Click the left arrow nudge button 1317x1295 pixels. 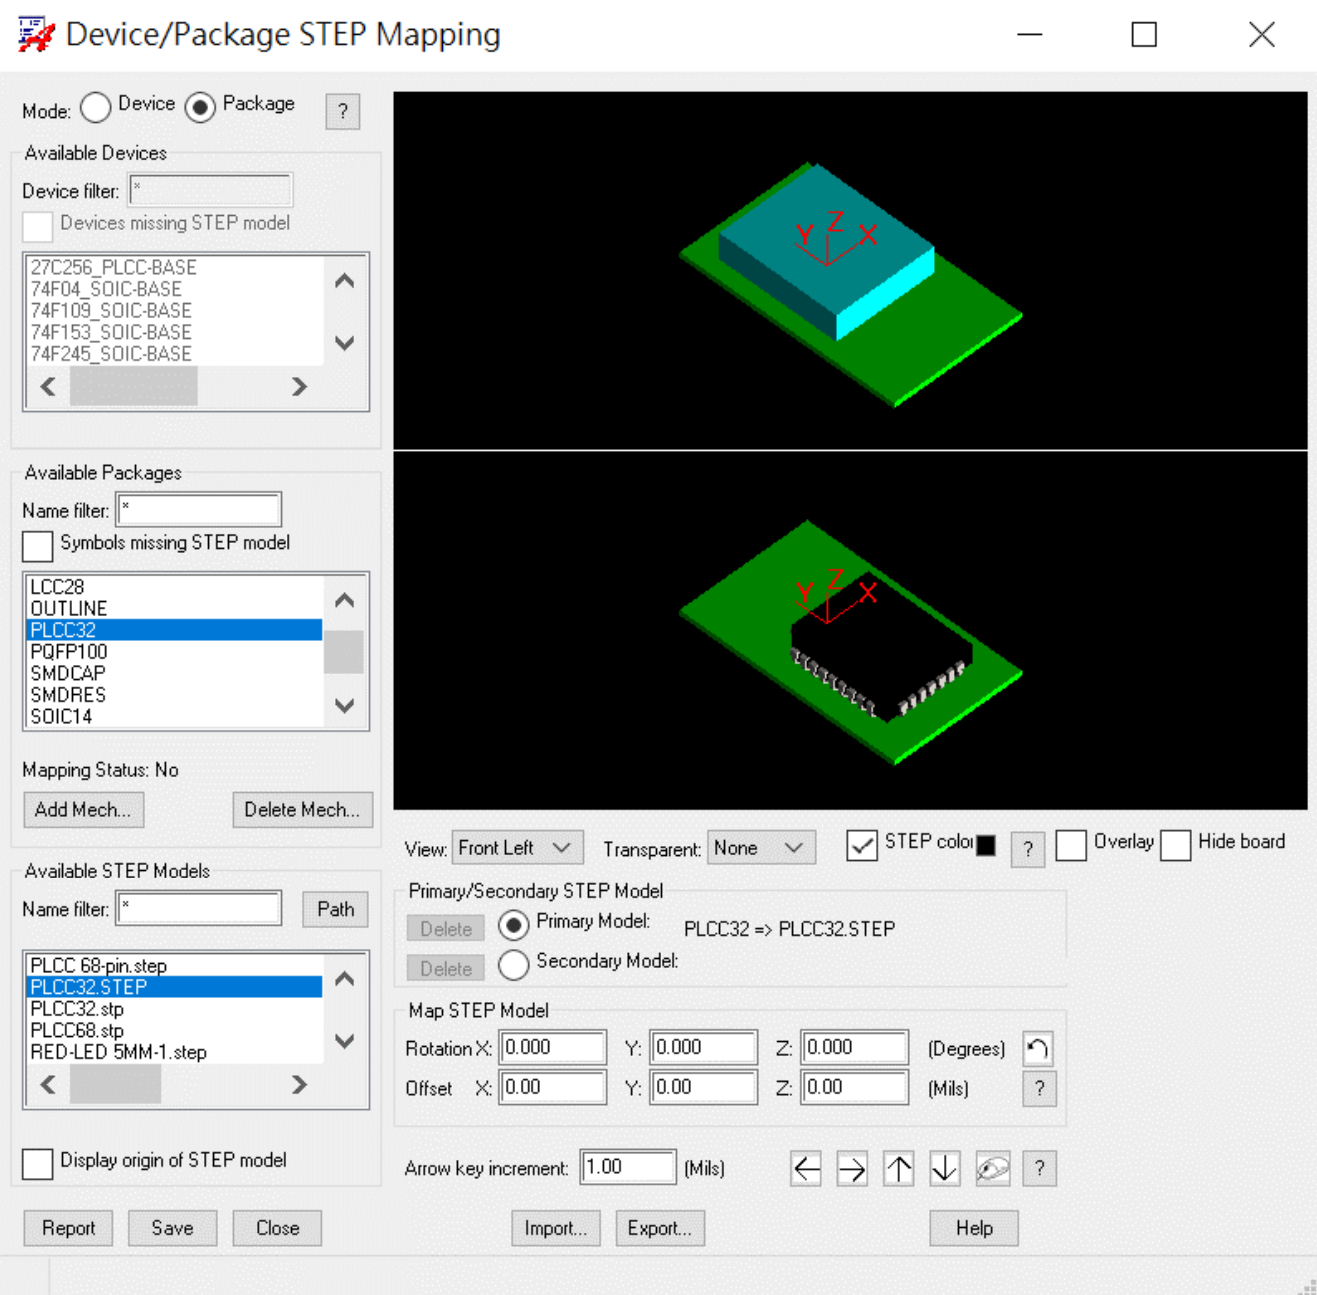[x=806, y=1168]
